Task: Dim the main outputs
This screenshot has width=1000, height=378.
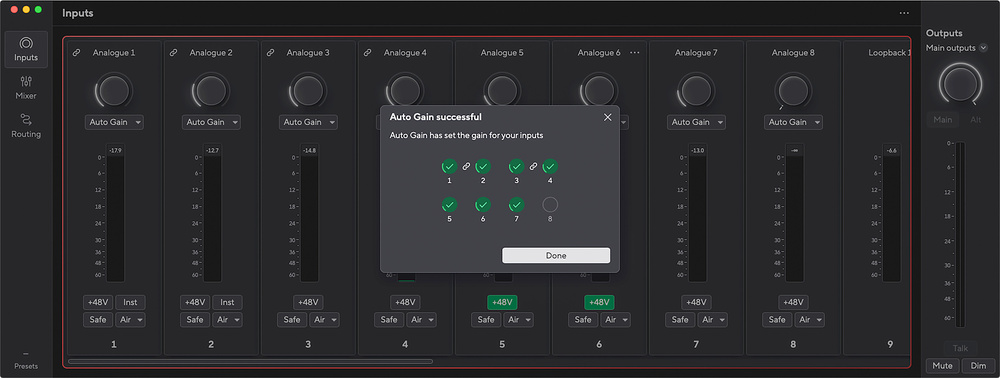Action: (x=978, y=366)
